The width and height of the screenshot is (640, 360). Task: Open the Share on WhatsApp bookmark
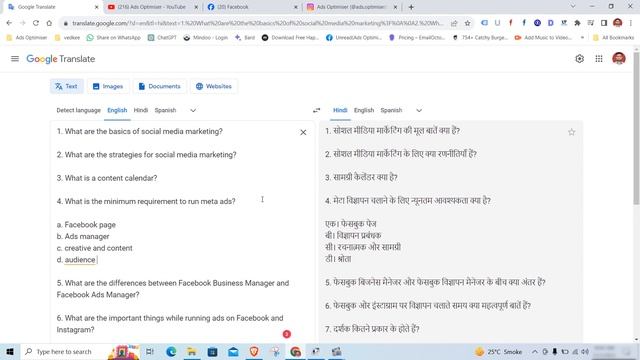[x=114, y=38]
